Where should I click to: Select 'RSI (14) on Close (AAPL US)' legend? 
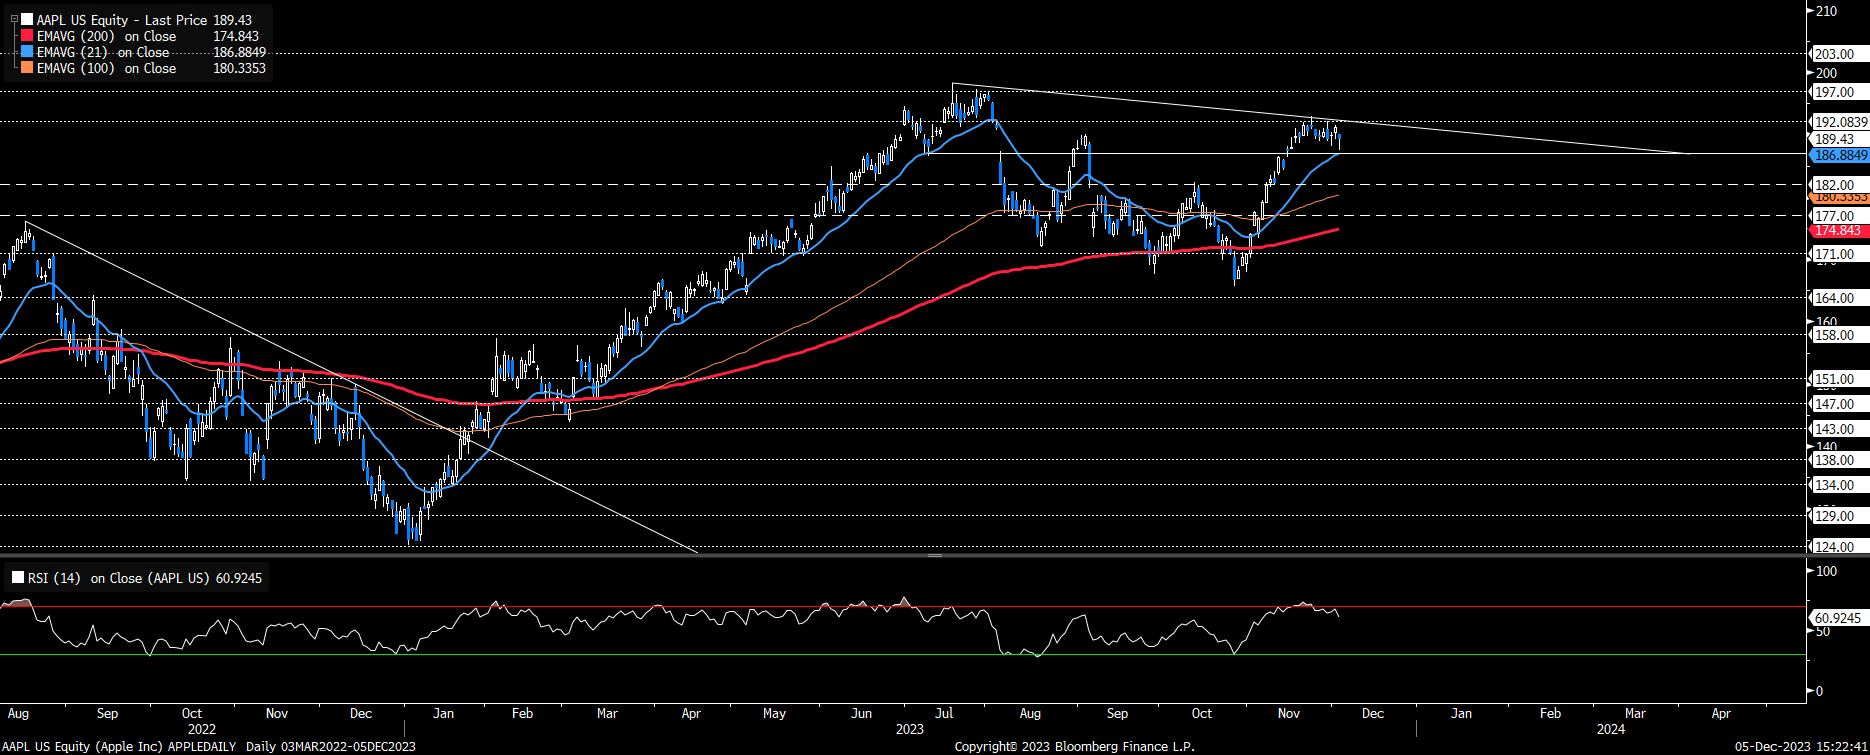point(120,578)
